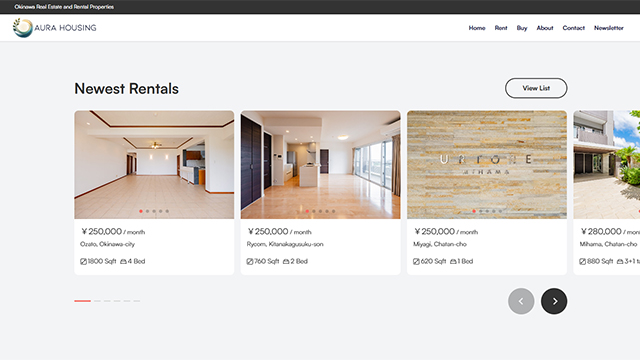640x360 pixels.
Task: Open the Home menu item
Action: click(477, 28)
